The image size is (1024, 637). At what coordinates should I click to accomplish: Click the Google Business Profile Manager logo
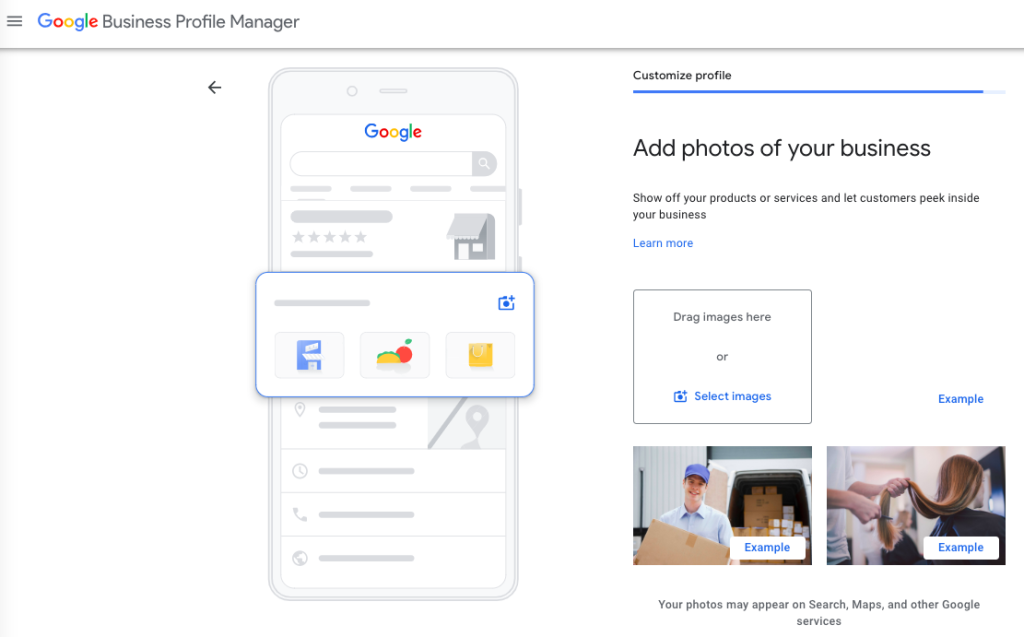(168, 21)
